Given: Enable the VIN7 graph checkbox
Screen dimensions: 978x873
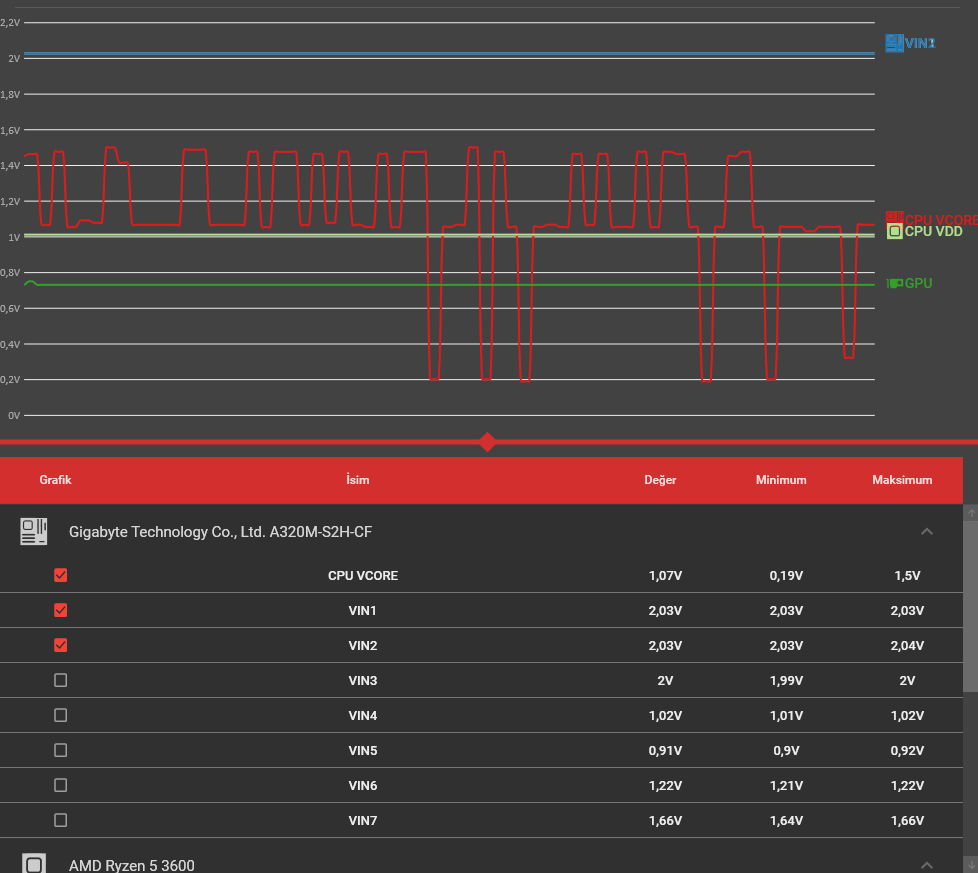Looking at the screenshot, I should (61, 819).
